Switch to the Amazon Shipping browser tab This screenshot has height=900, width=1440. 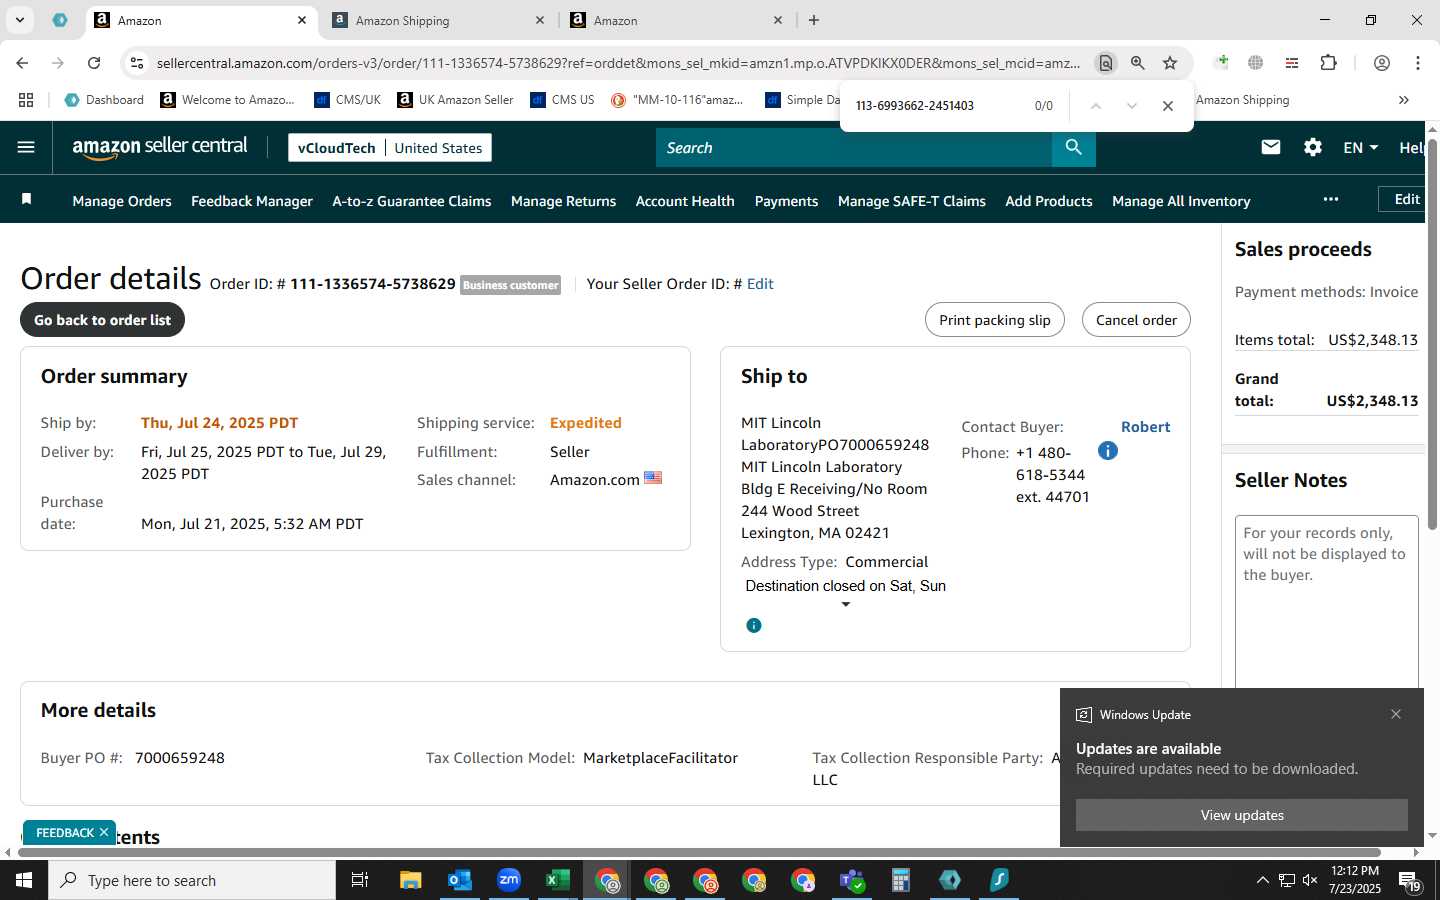[x=438, y=20]
